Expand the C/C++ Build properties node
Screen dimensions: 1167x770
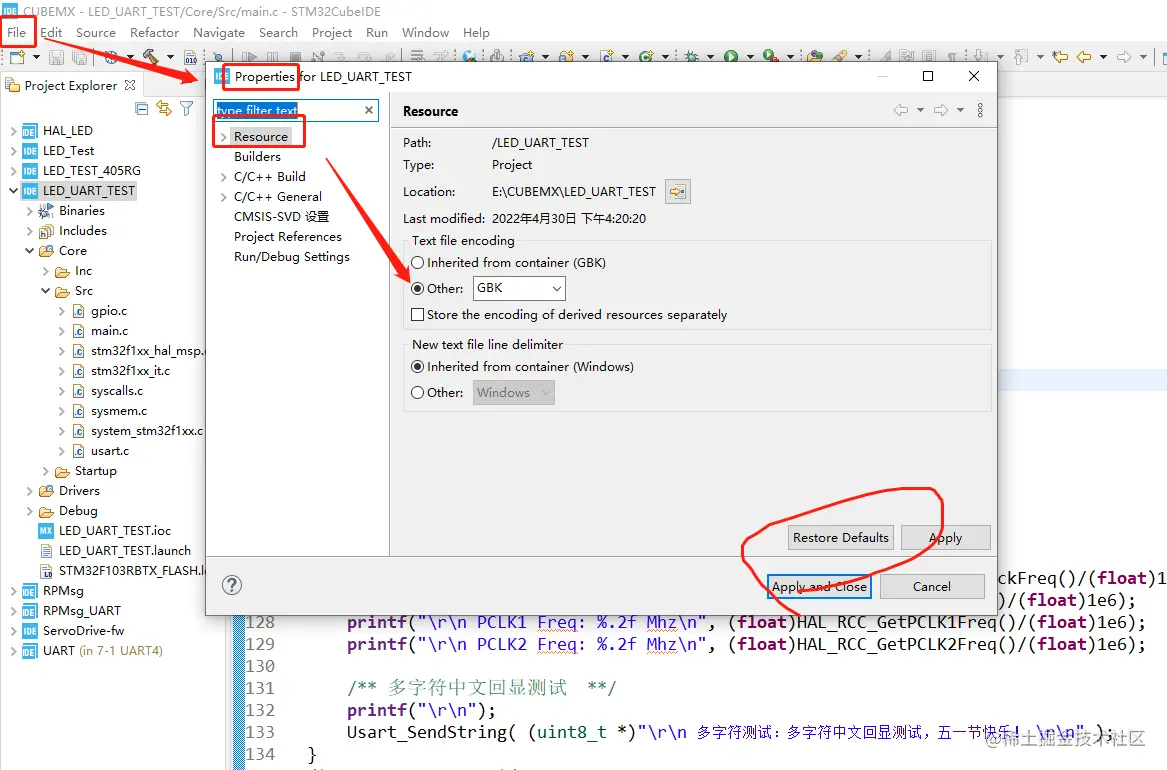pos(223,177)
